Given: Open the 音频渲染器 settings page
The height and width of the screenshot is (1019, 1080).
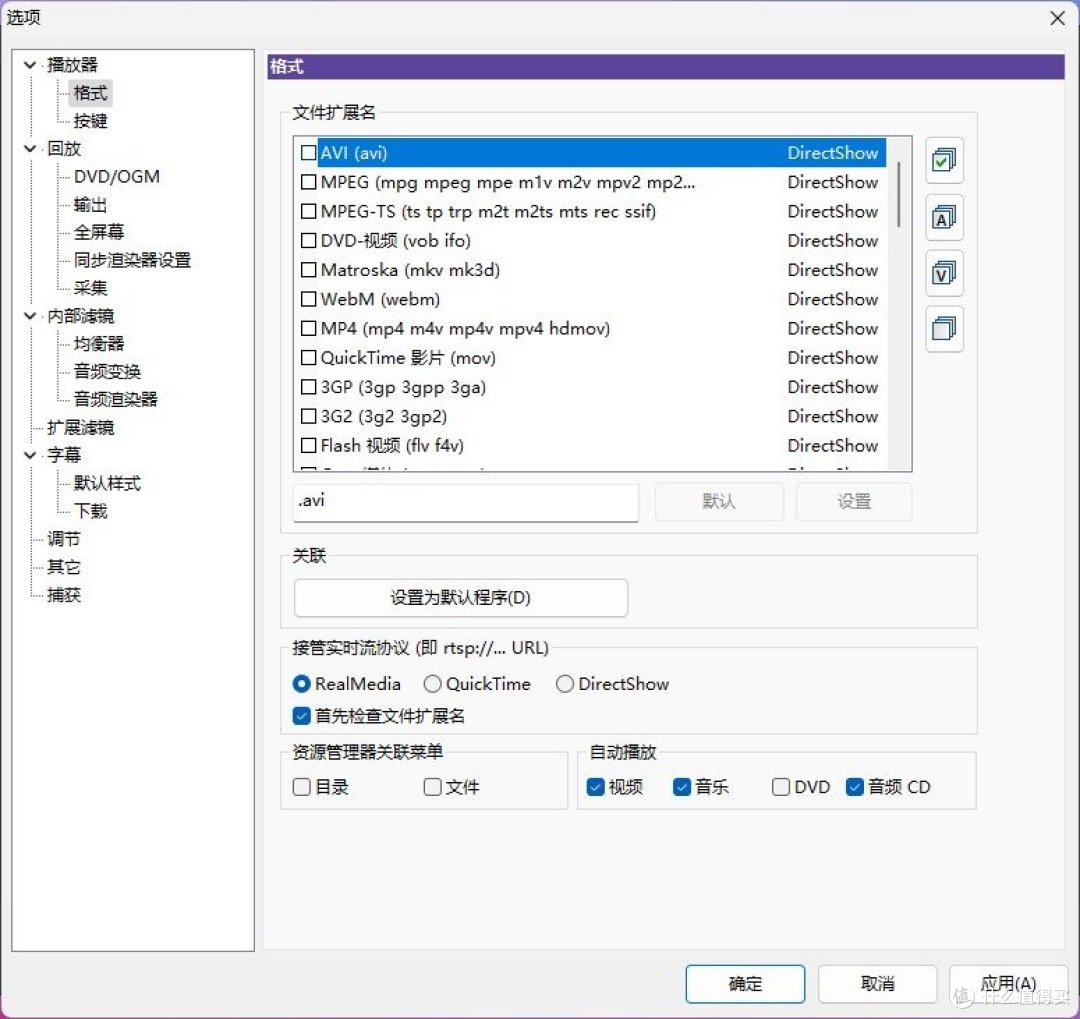Looking at the screenshot, I should pyautogui.click(x=116, y=400).
